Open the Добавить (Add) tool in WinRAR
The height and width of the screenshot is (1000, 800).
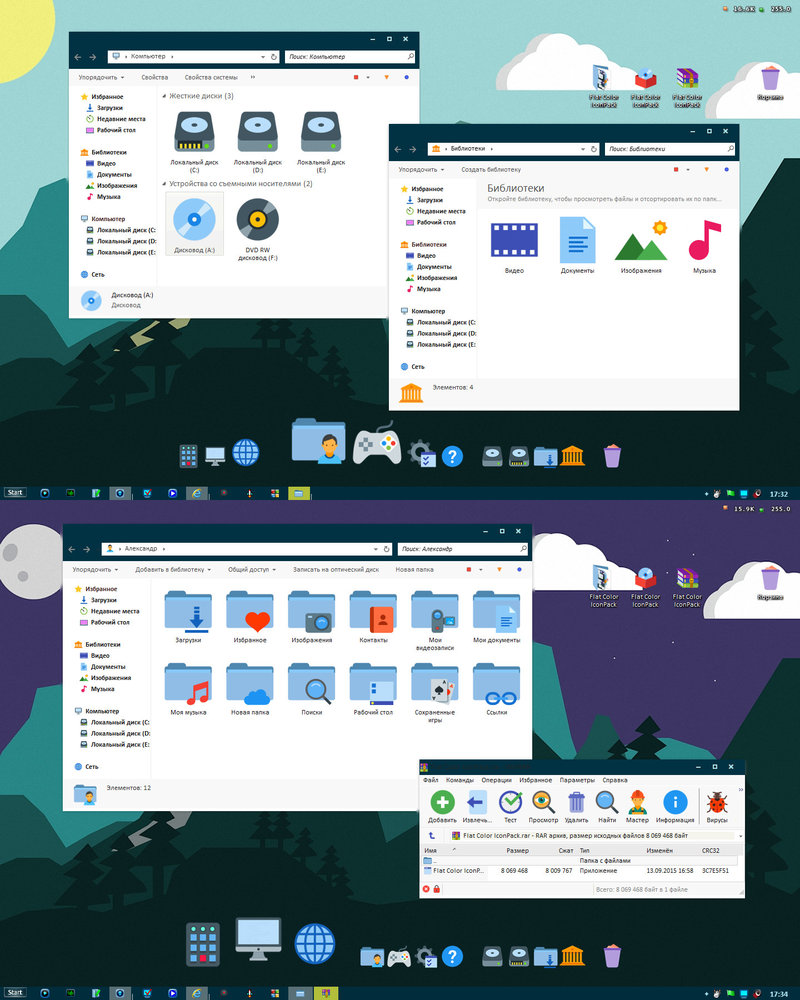[443, 800]
